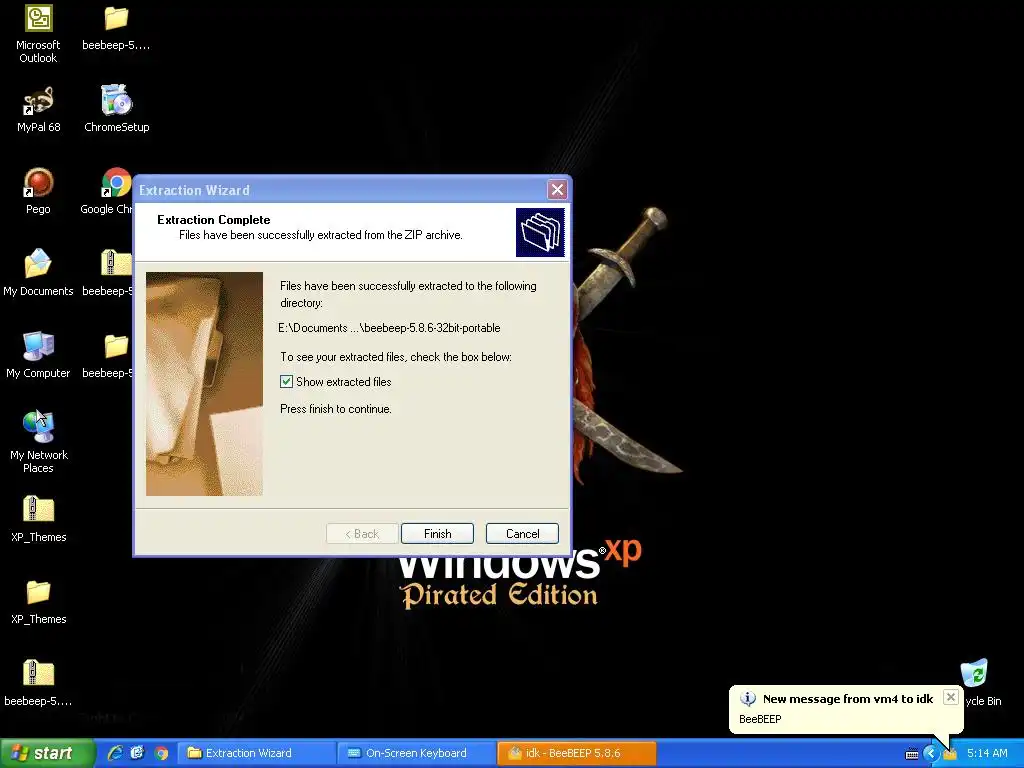Switch to idk - BeeBEEP 5.8.6 taskbar button
The width and height of the screenshot is (1024, 768).
click(577, 753)
